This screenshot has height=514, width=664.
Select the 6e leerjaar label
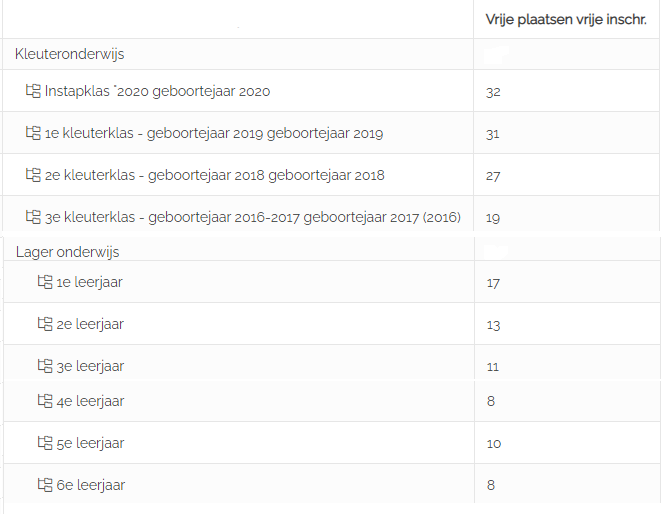[x=91, y=485]
